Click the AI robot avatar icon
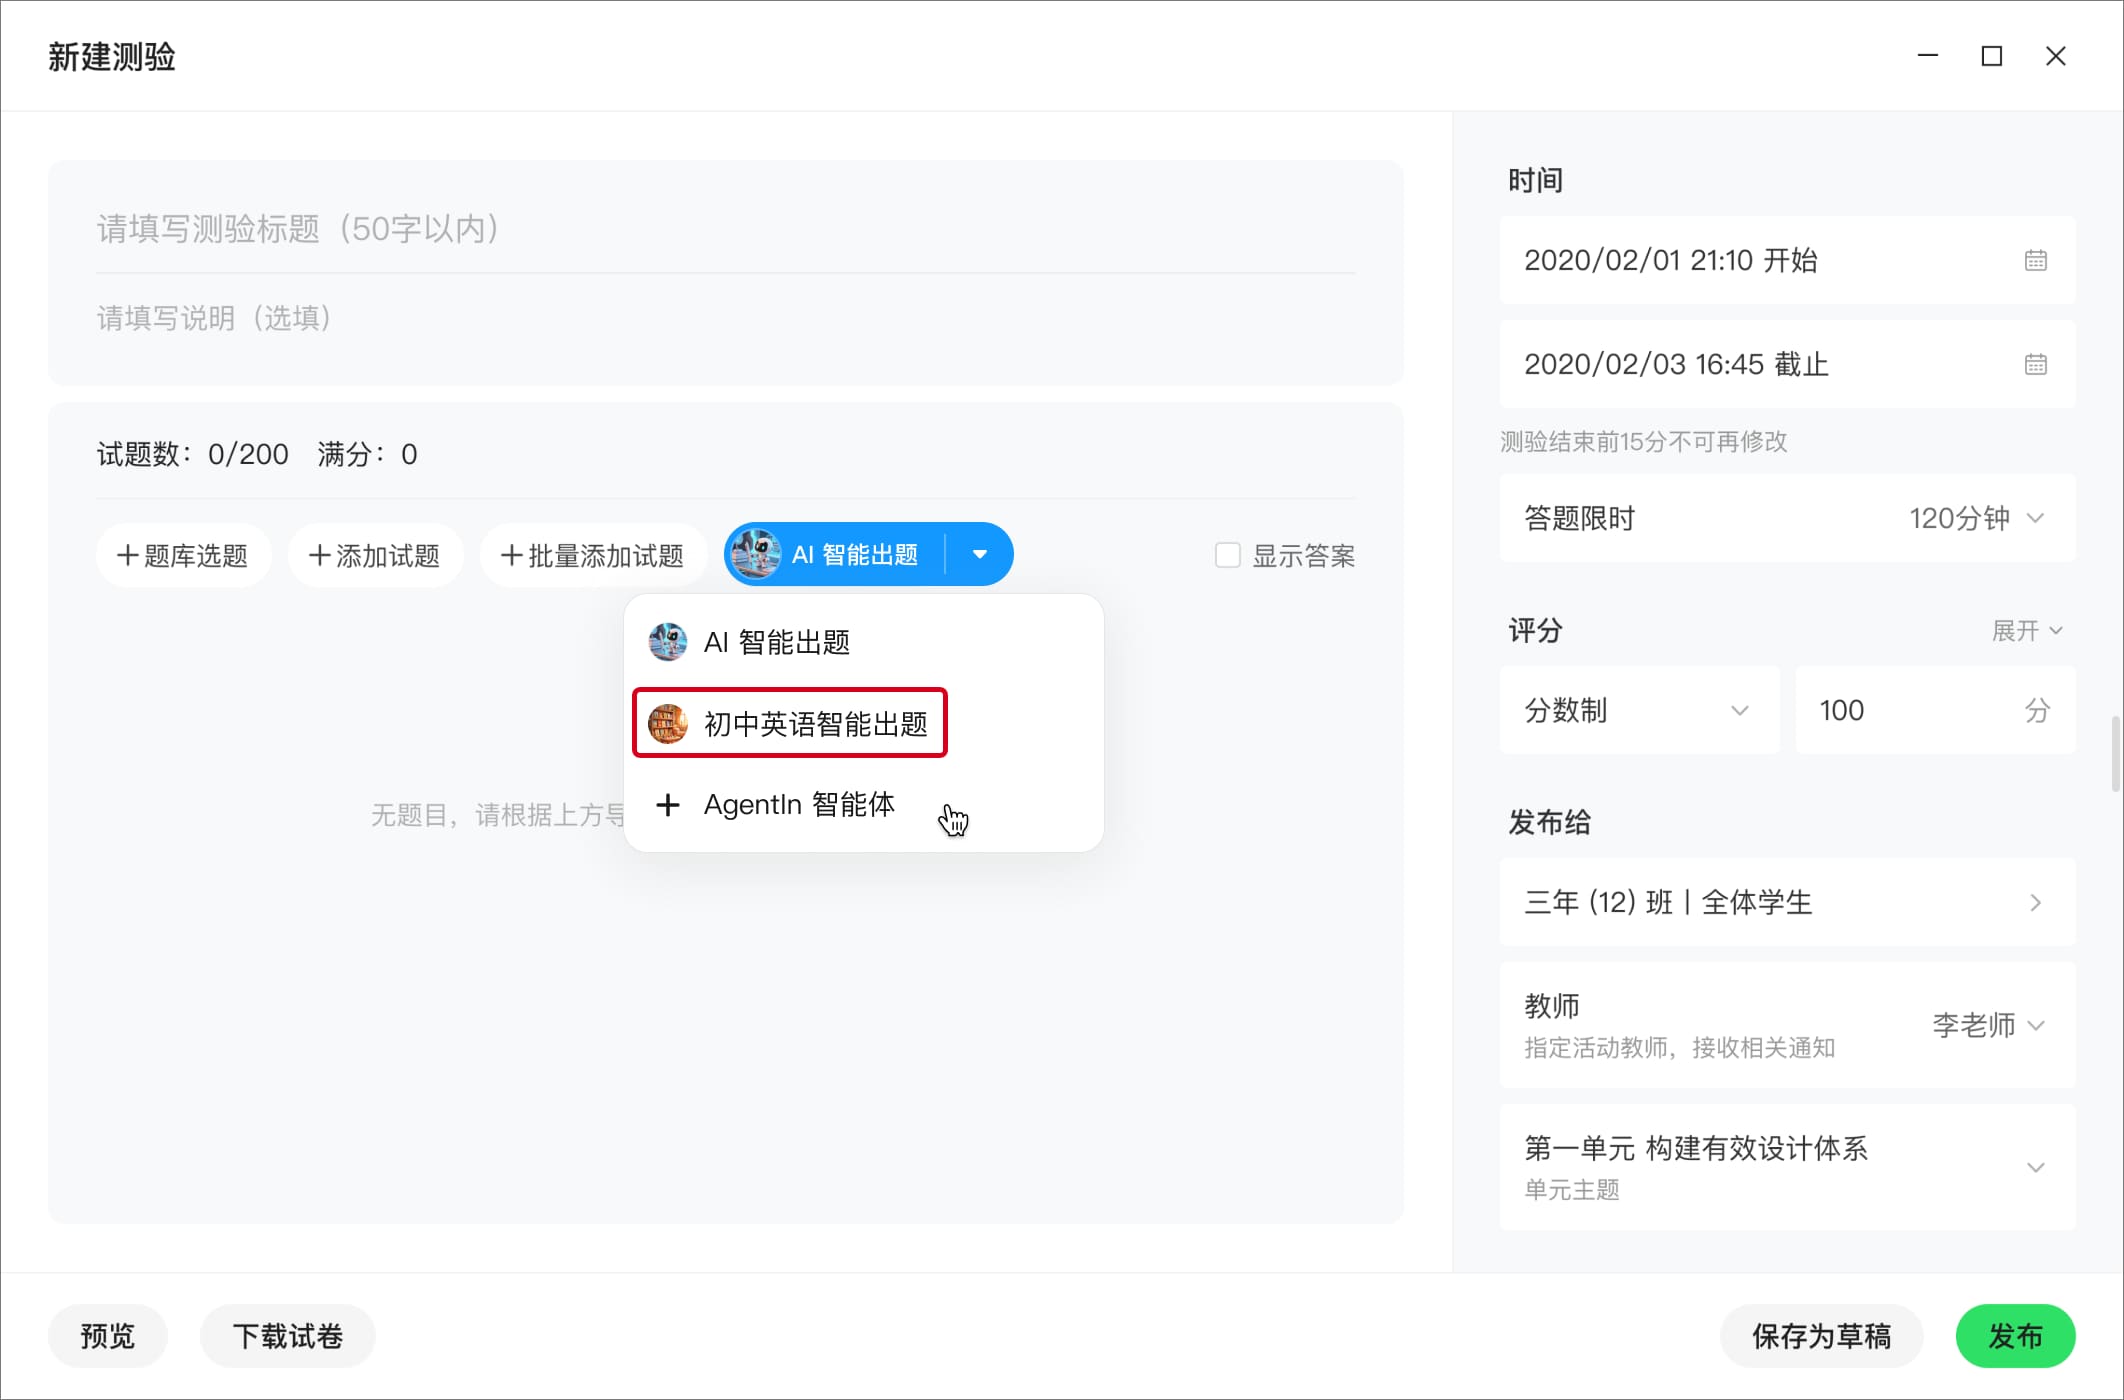This screenshot has height=1400, width=2124. 756,554
